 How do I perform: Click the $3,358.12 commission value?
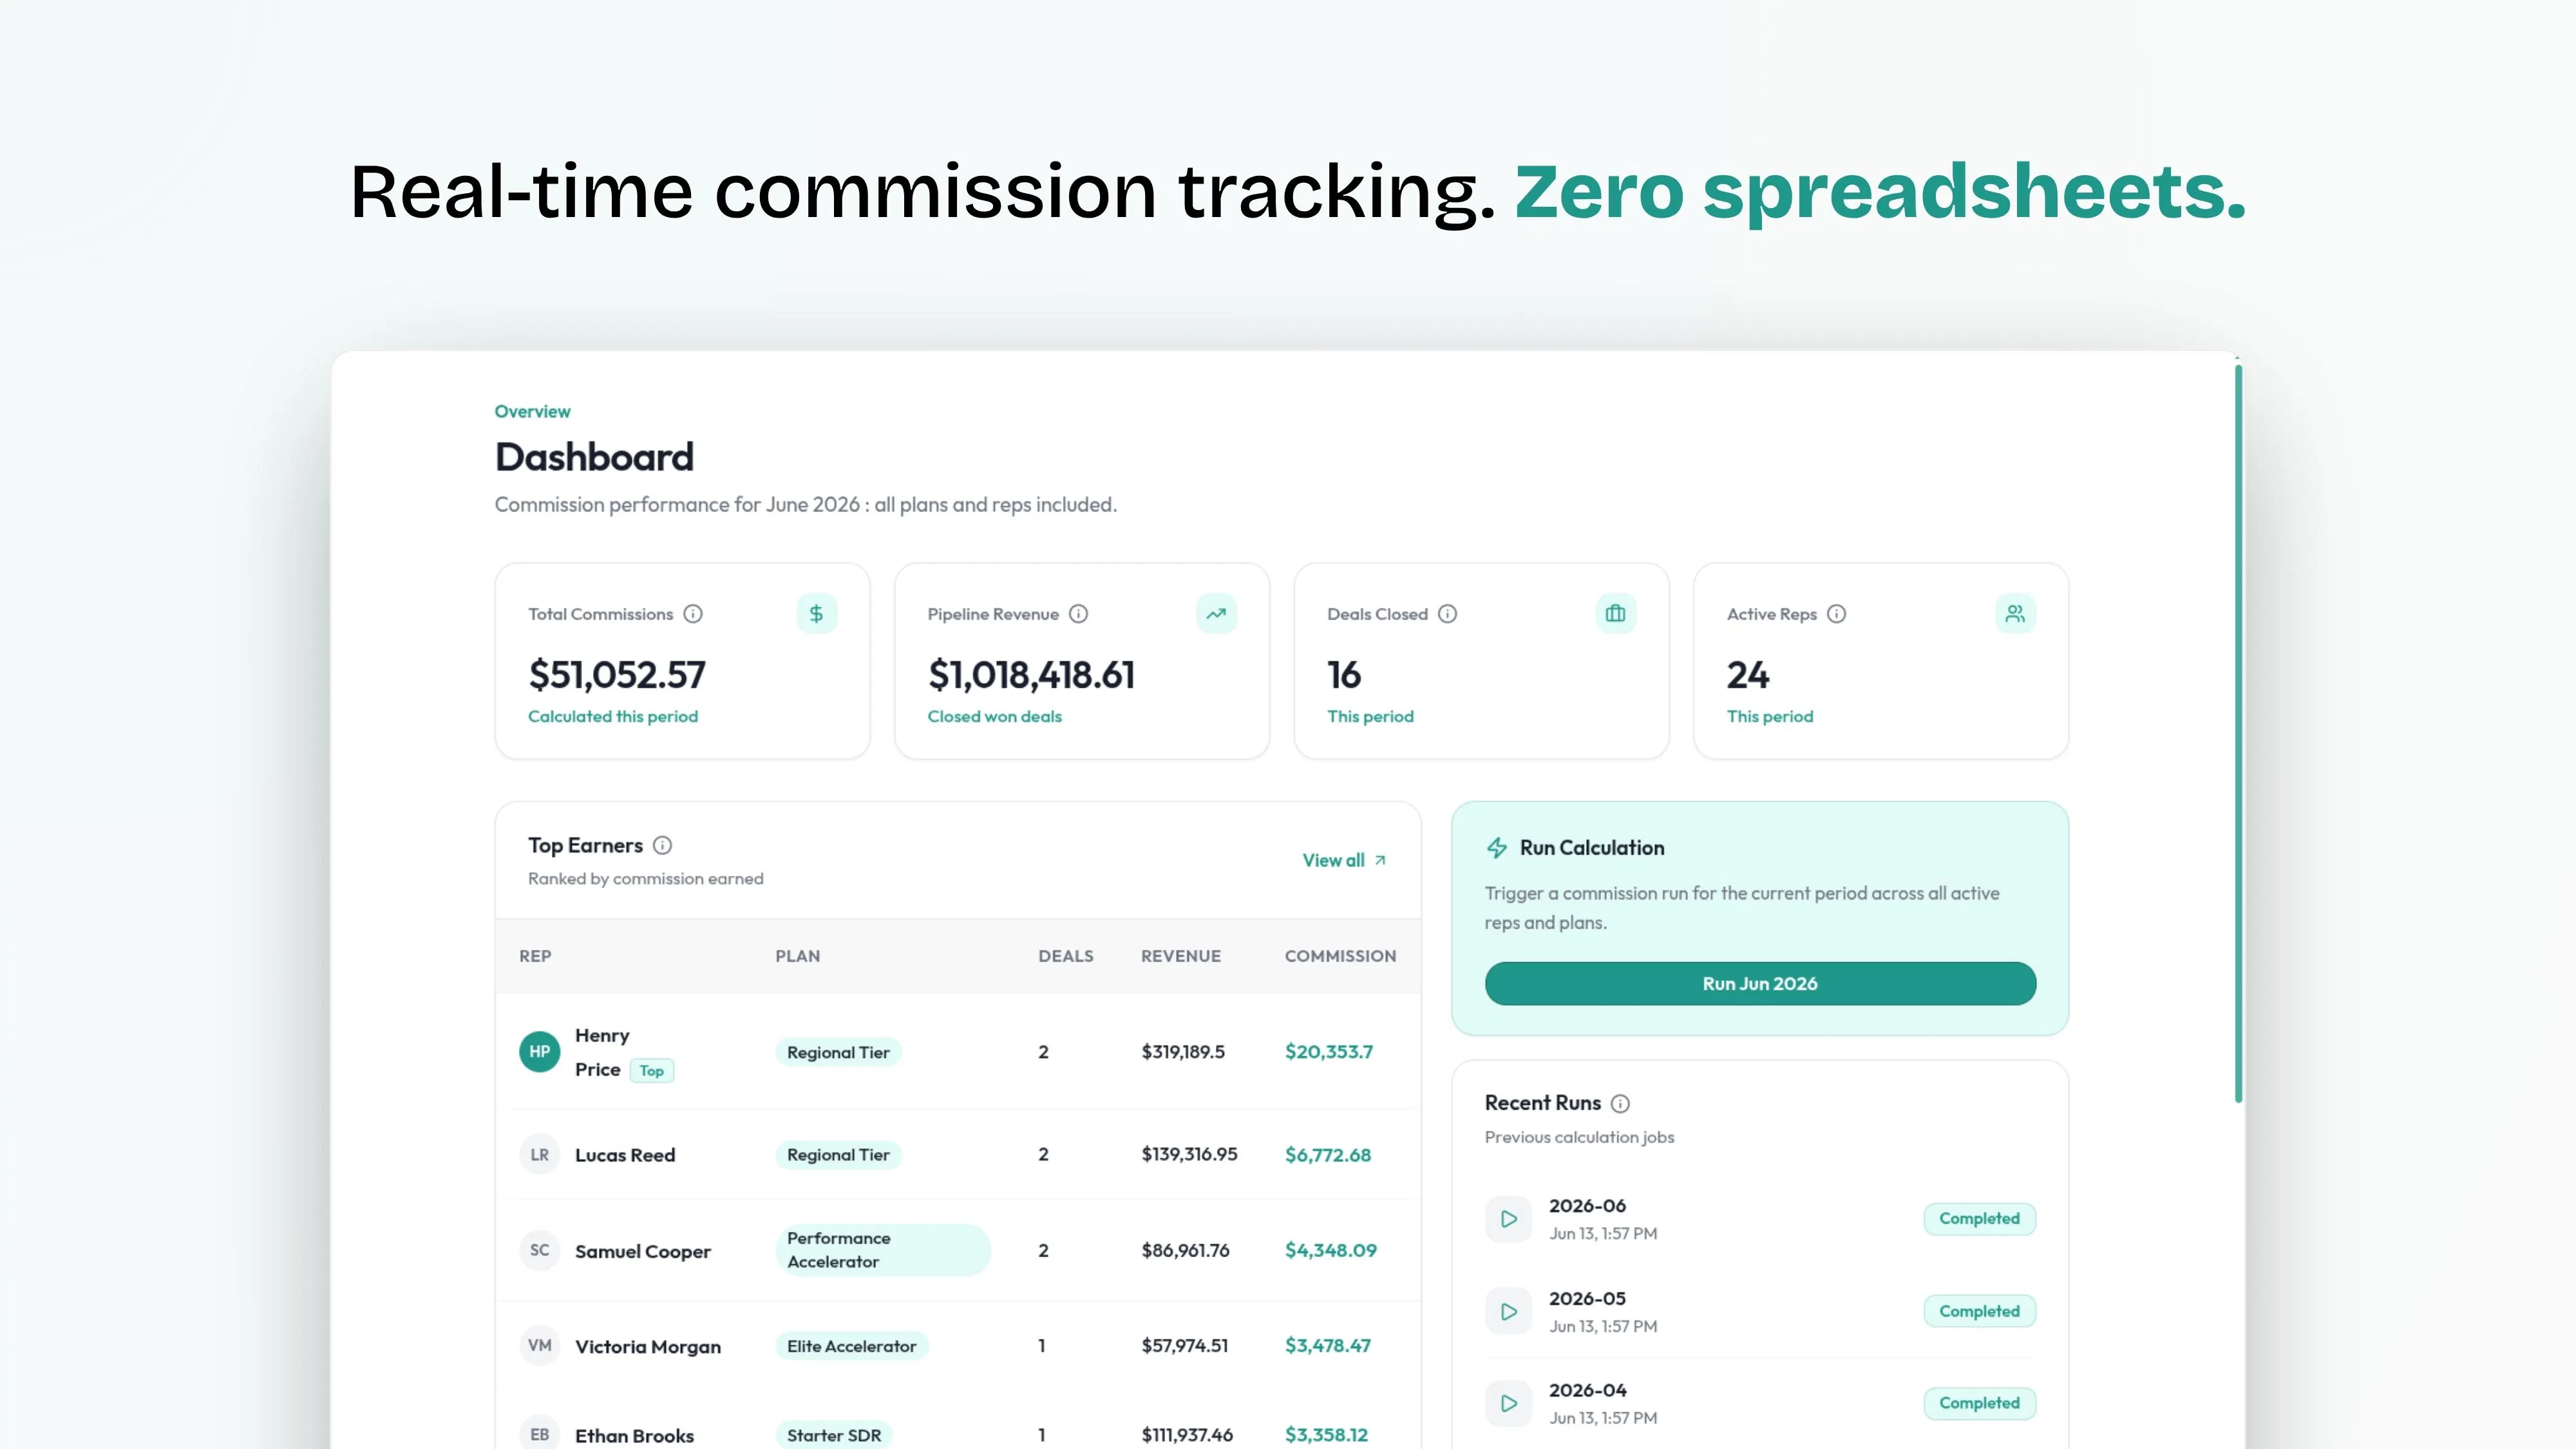pyautogui.click(x=1326, y=1435)
